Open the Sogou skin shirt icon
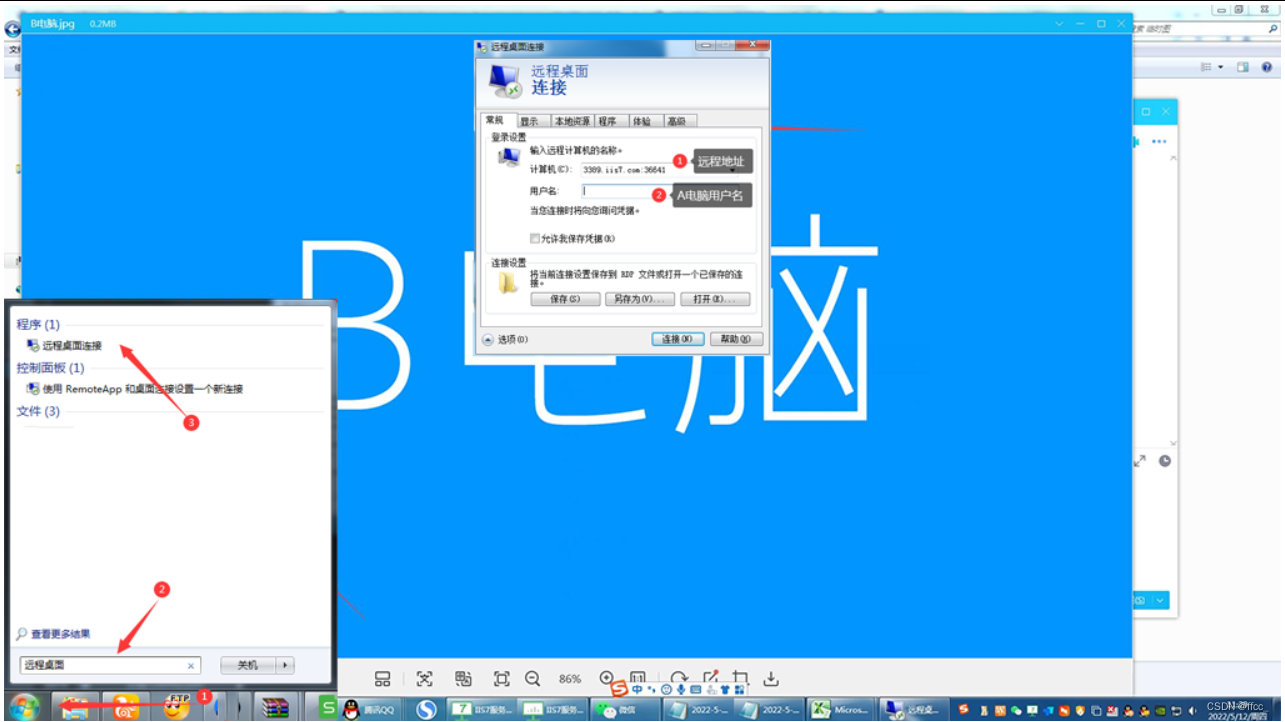Image resolution: width=1285 pixels, height=722 pixels. (724, 690)
